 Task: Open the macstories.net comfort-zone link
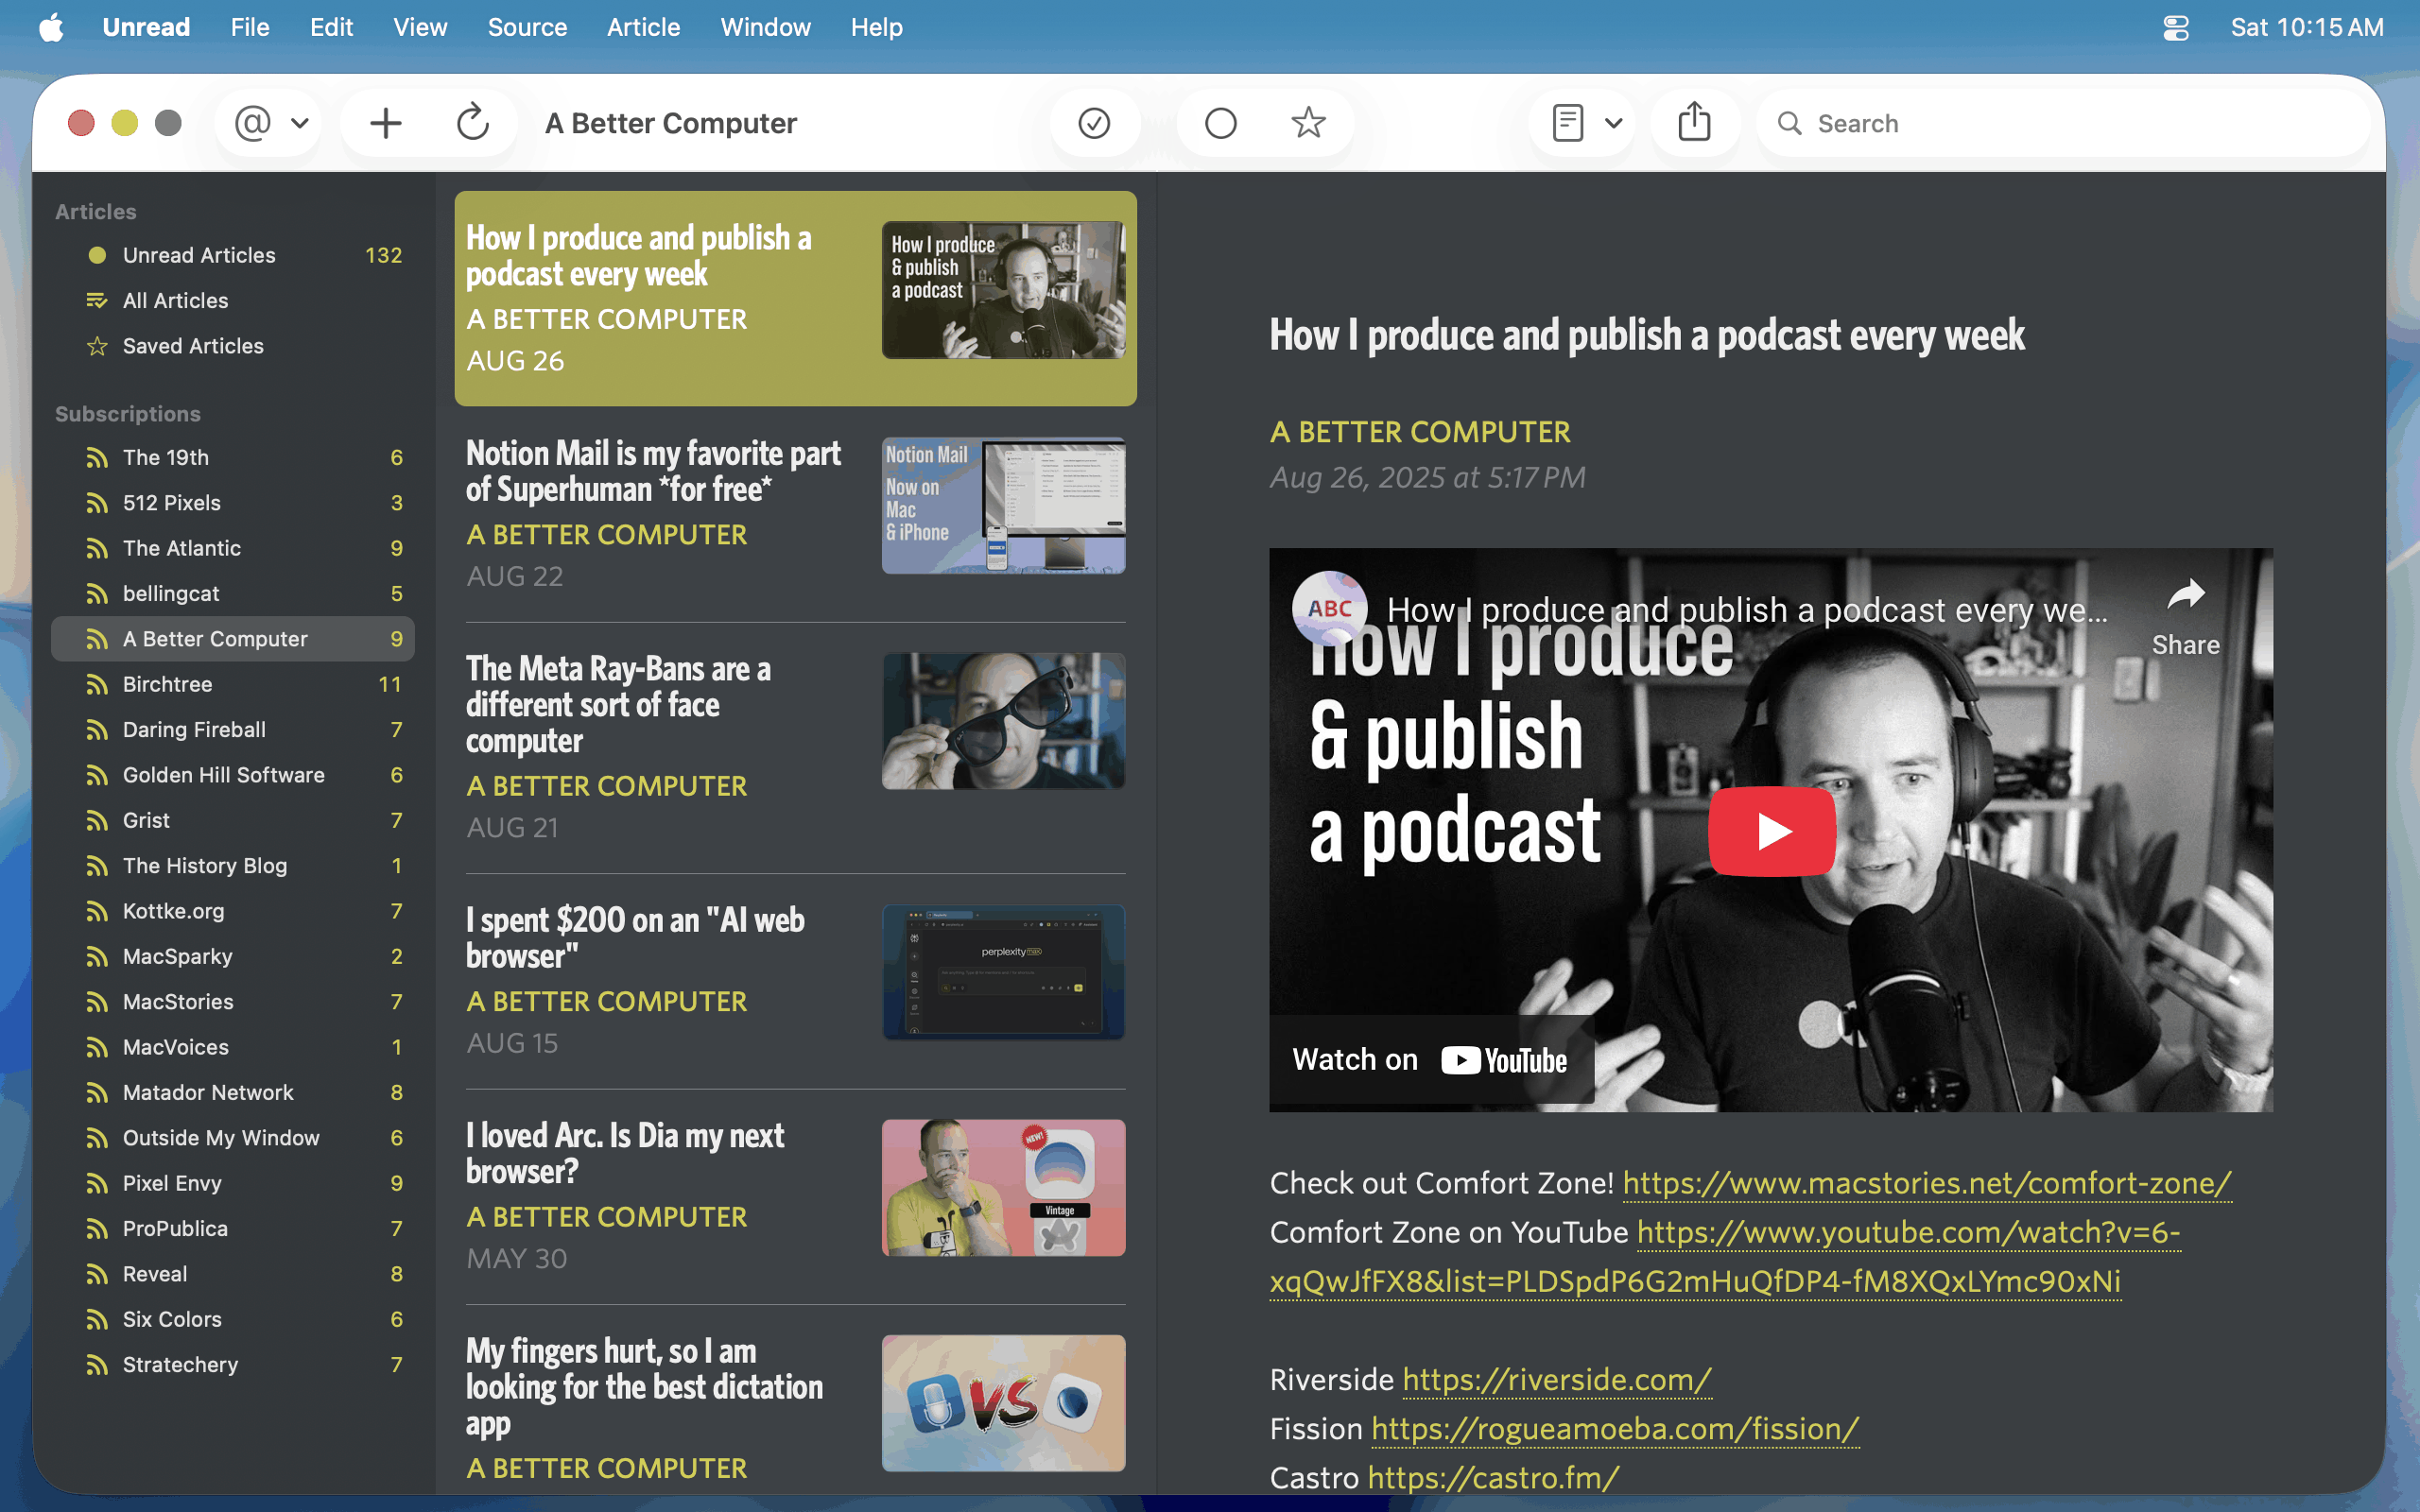tap(1926, 1184)
